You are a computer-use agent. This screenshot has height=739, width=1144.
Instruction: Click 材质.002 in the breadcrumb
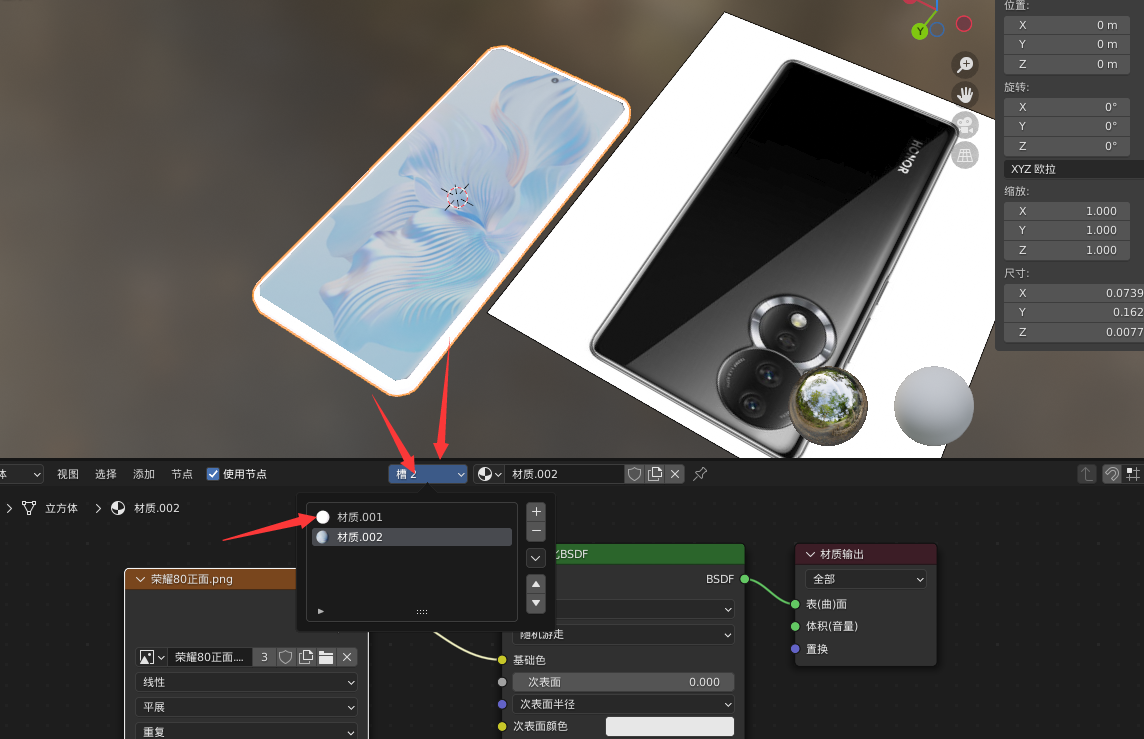point(157,508)
